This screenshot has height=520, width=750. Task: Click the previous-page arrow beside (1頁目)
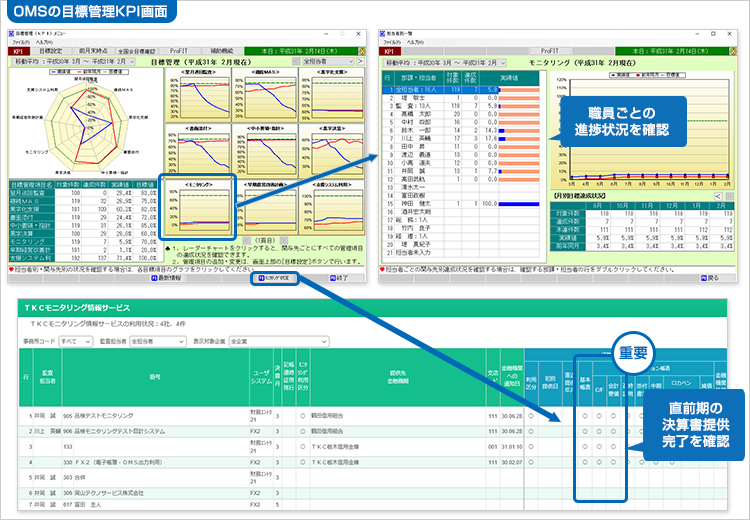(246, 241)
